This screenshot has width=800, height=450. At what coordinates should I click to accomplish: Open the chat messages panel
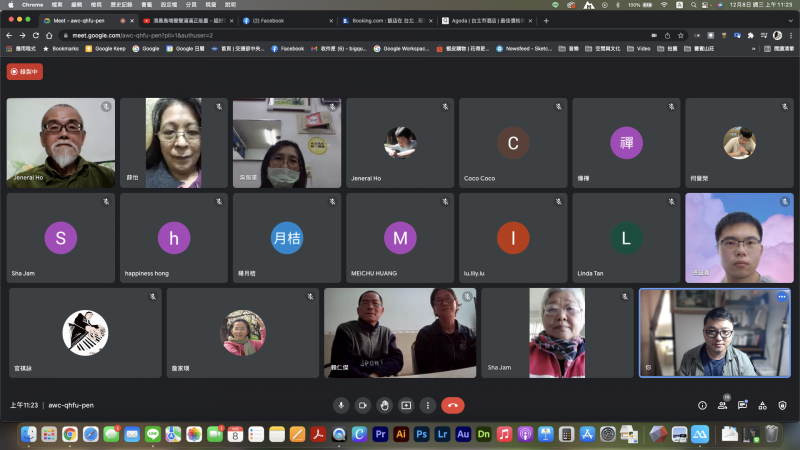(743, 405)
